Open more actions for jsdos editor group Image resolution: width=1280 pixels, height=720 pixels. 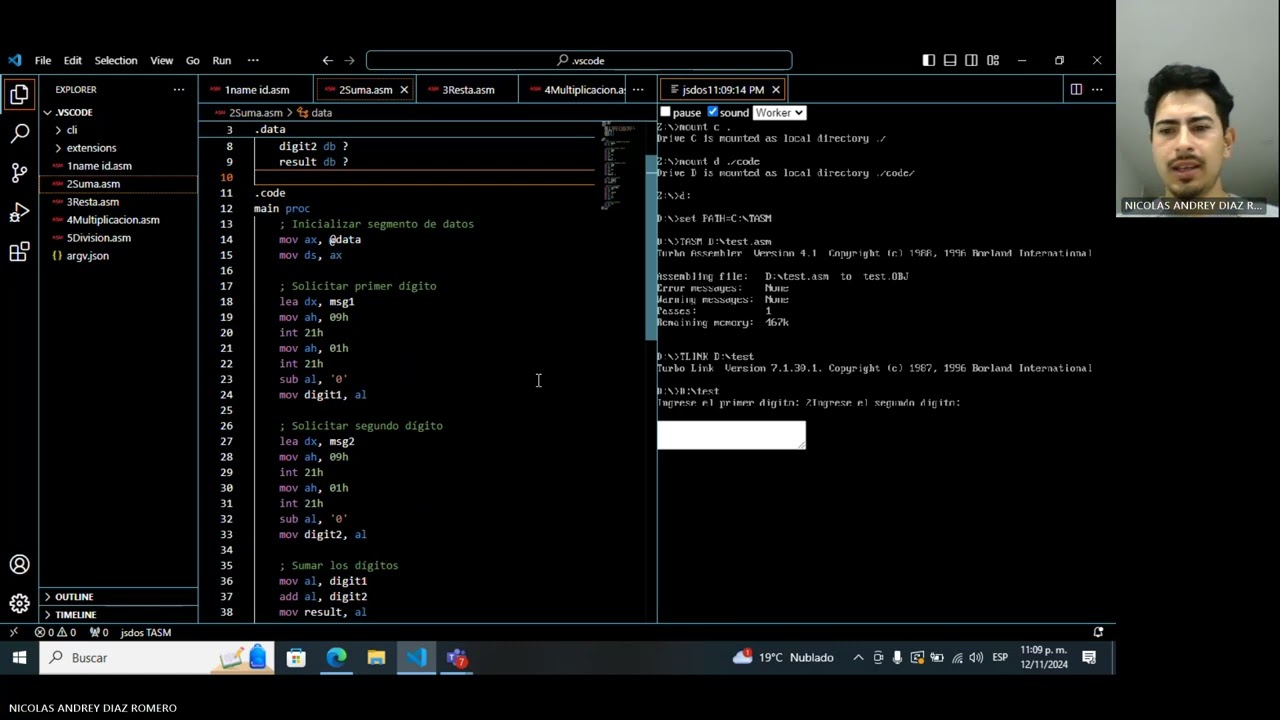(x=1097, y=89)
